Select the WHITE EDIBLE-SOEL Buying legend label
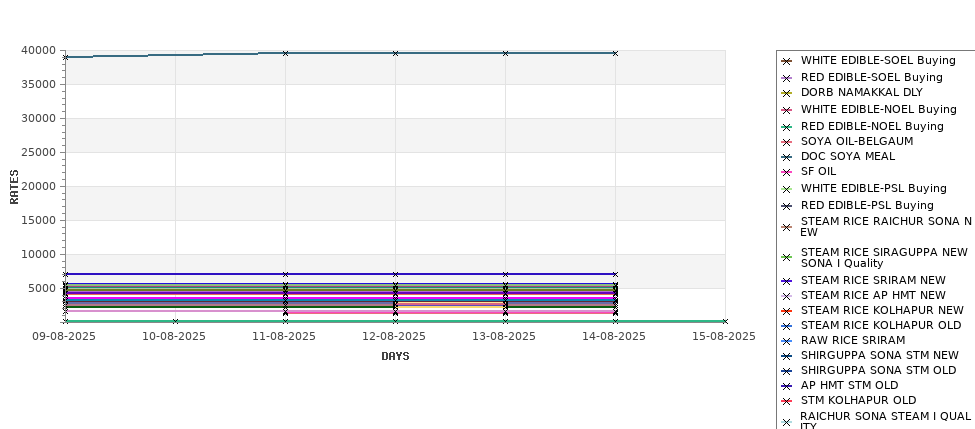The width and height of the screenshot is (975, 429). click(x=878, y=60)
